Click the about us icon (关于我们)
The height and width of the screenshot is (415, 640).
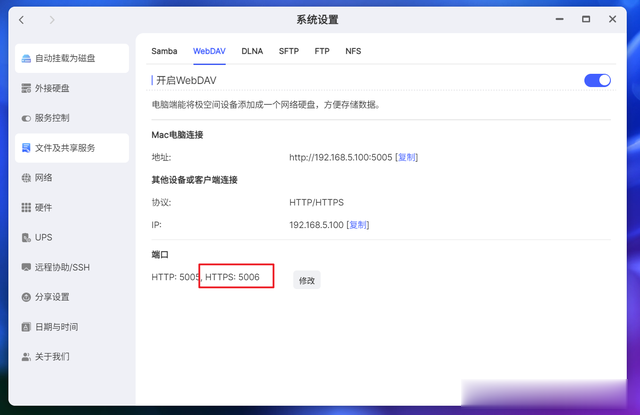26,357
